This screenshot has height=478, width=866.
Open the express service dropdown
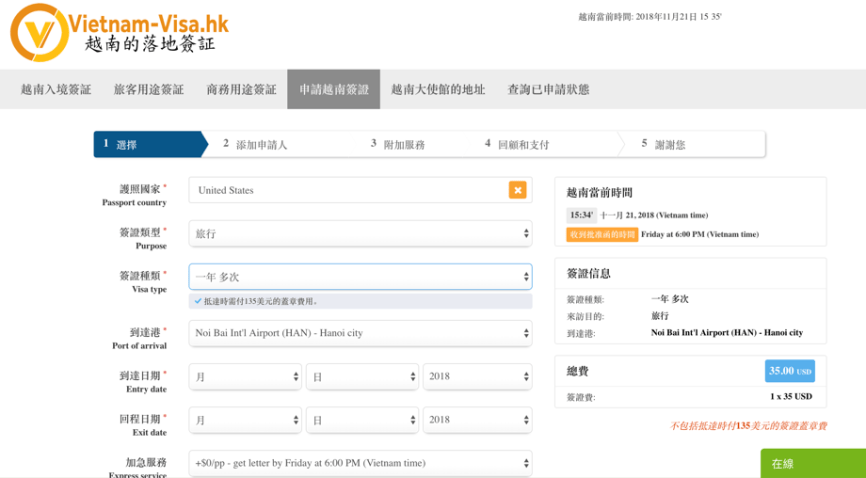360,463
